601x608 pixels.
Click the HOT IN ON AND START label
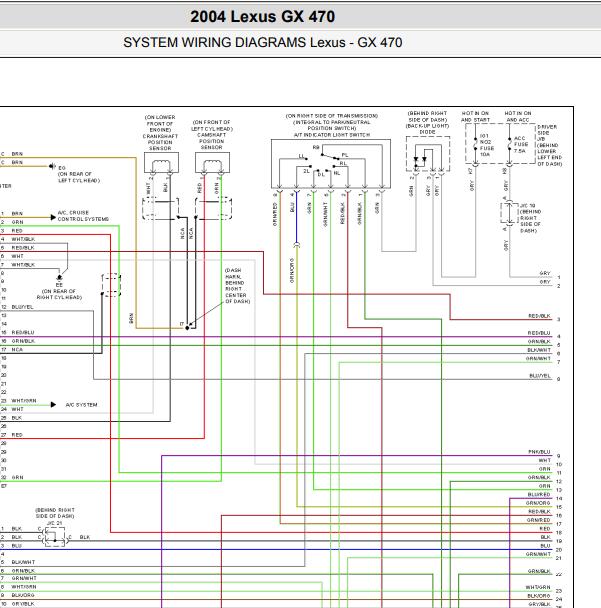pyautogui.click(x=475, y=117)
